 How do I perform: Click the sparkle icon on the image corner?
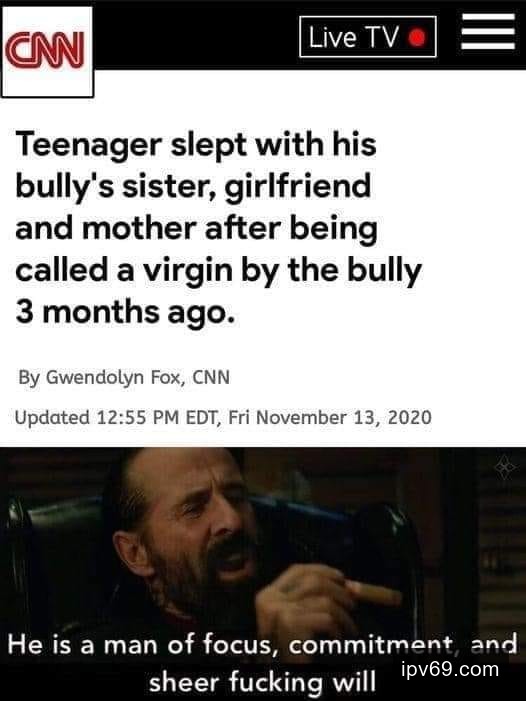click(x=505, y=468)
